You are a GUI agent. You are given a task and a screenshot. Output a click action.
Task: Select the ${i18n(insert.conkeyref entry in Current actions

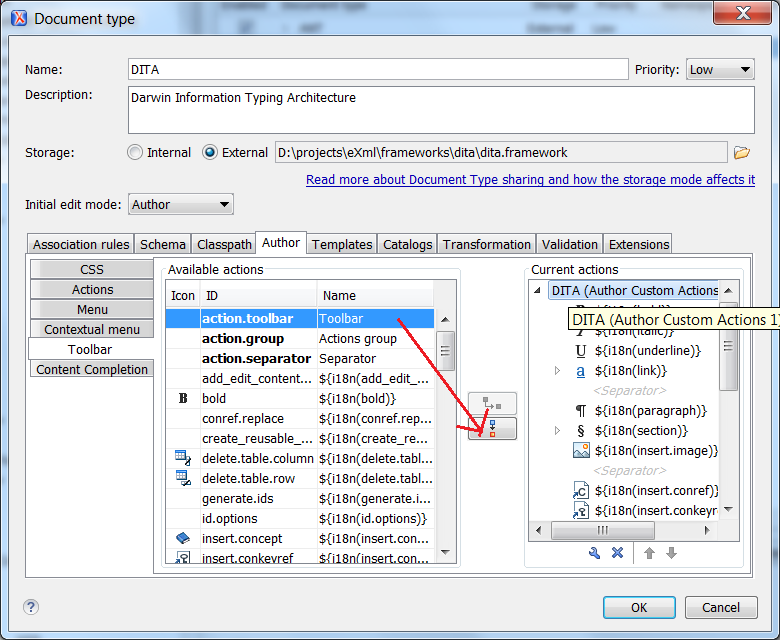coord(656,510)
